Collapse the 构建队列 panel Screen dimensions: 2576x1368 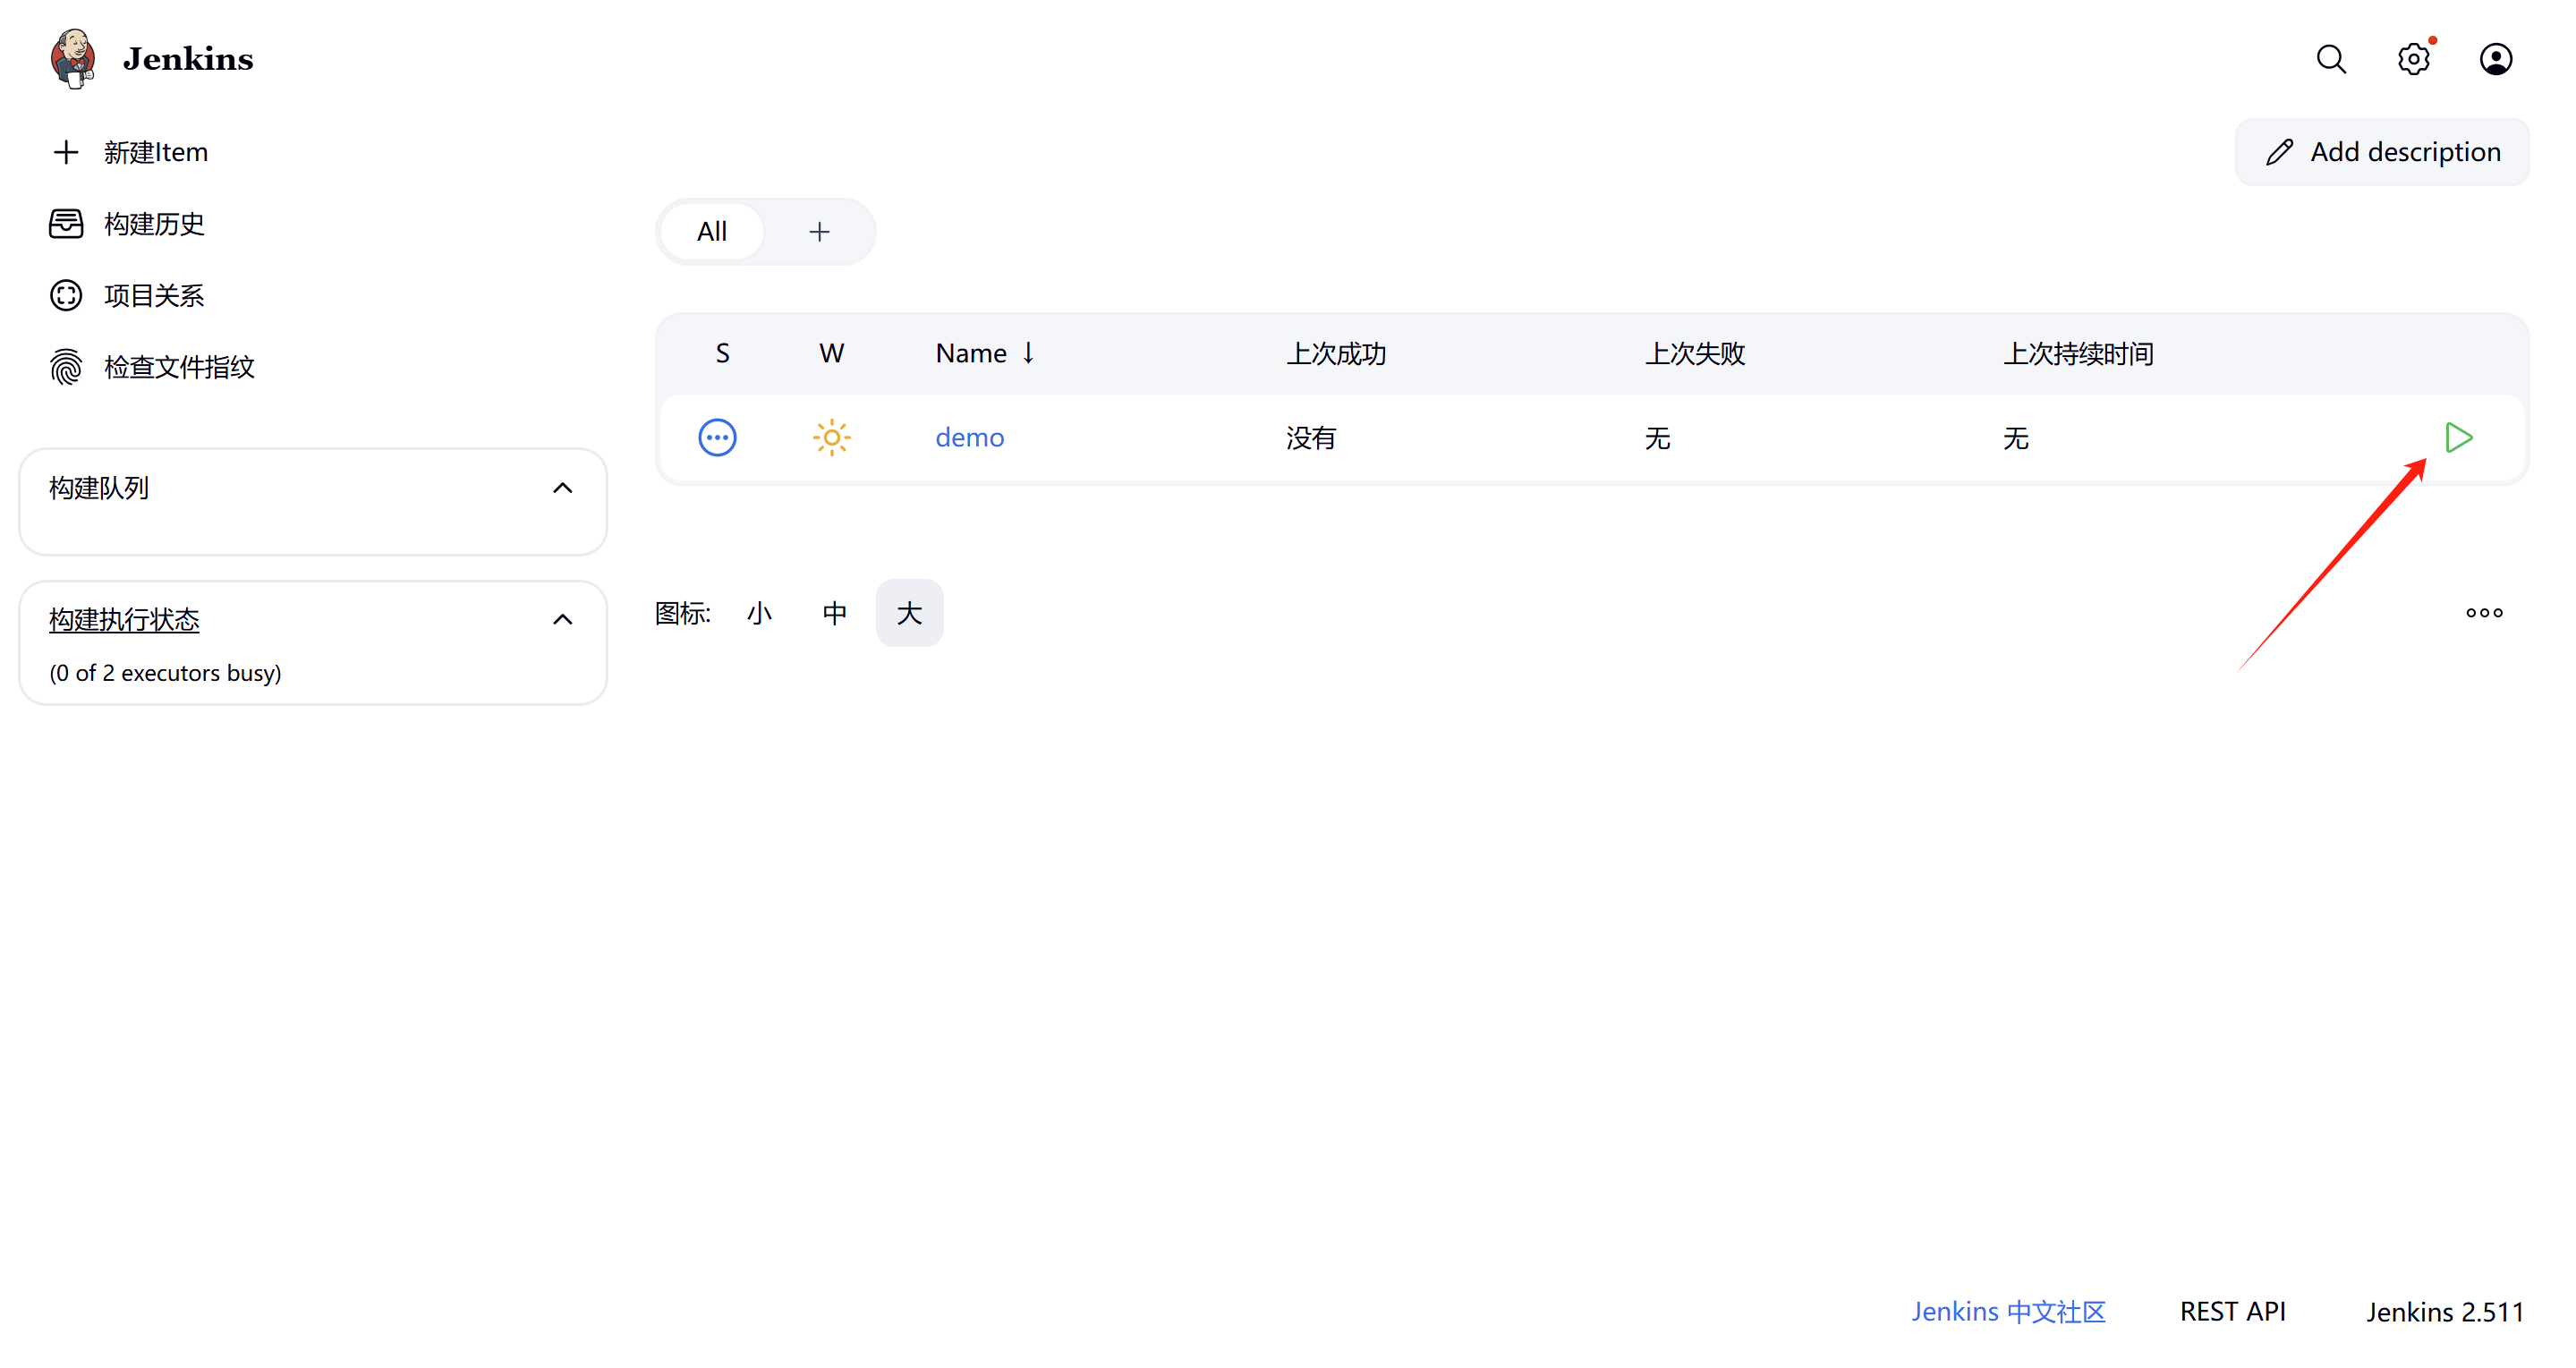563,488
